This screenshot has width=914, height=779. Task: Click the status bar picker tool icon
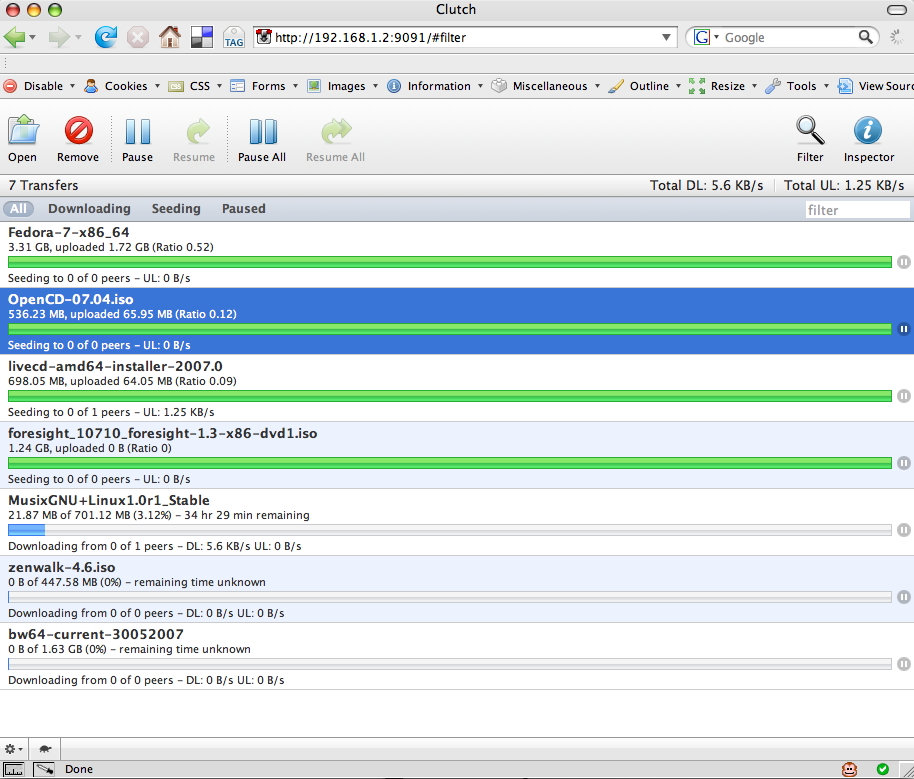pyautogui.click(x=44, y=769)
